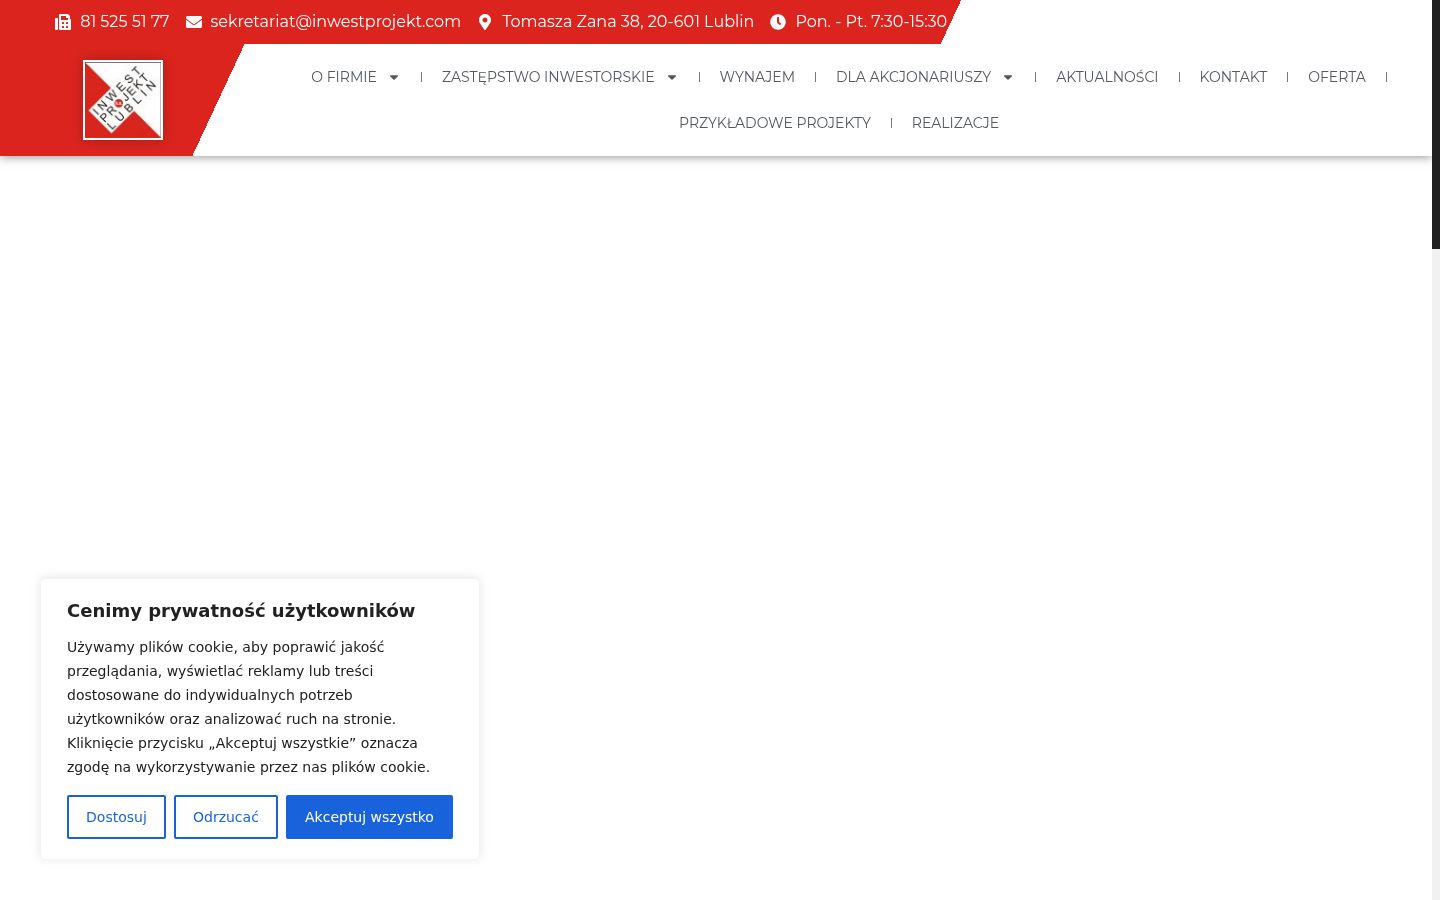Click the Cenimy prywatność użytkowników heading
This screenshot has width=1440, height=900.
click(x=241, y=610)
